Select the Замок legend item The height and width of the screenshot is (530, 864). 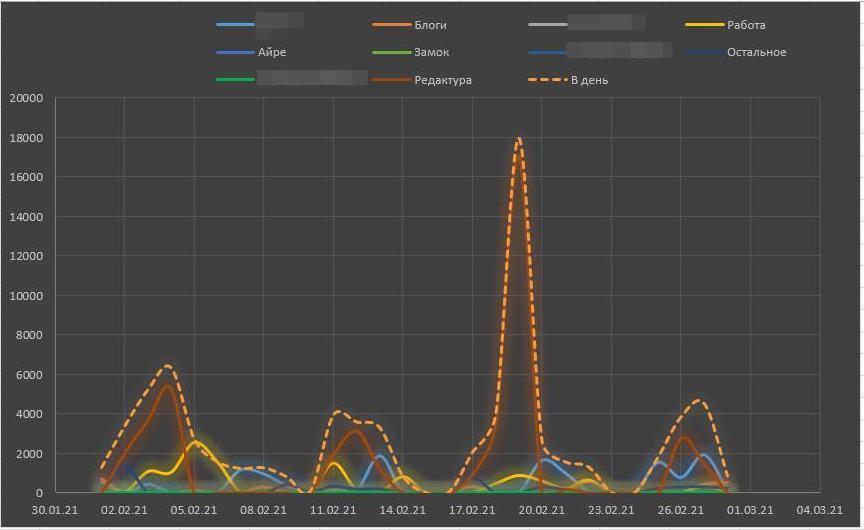click(431, 52)
